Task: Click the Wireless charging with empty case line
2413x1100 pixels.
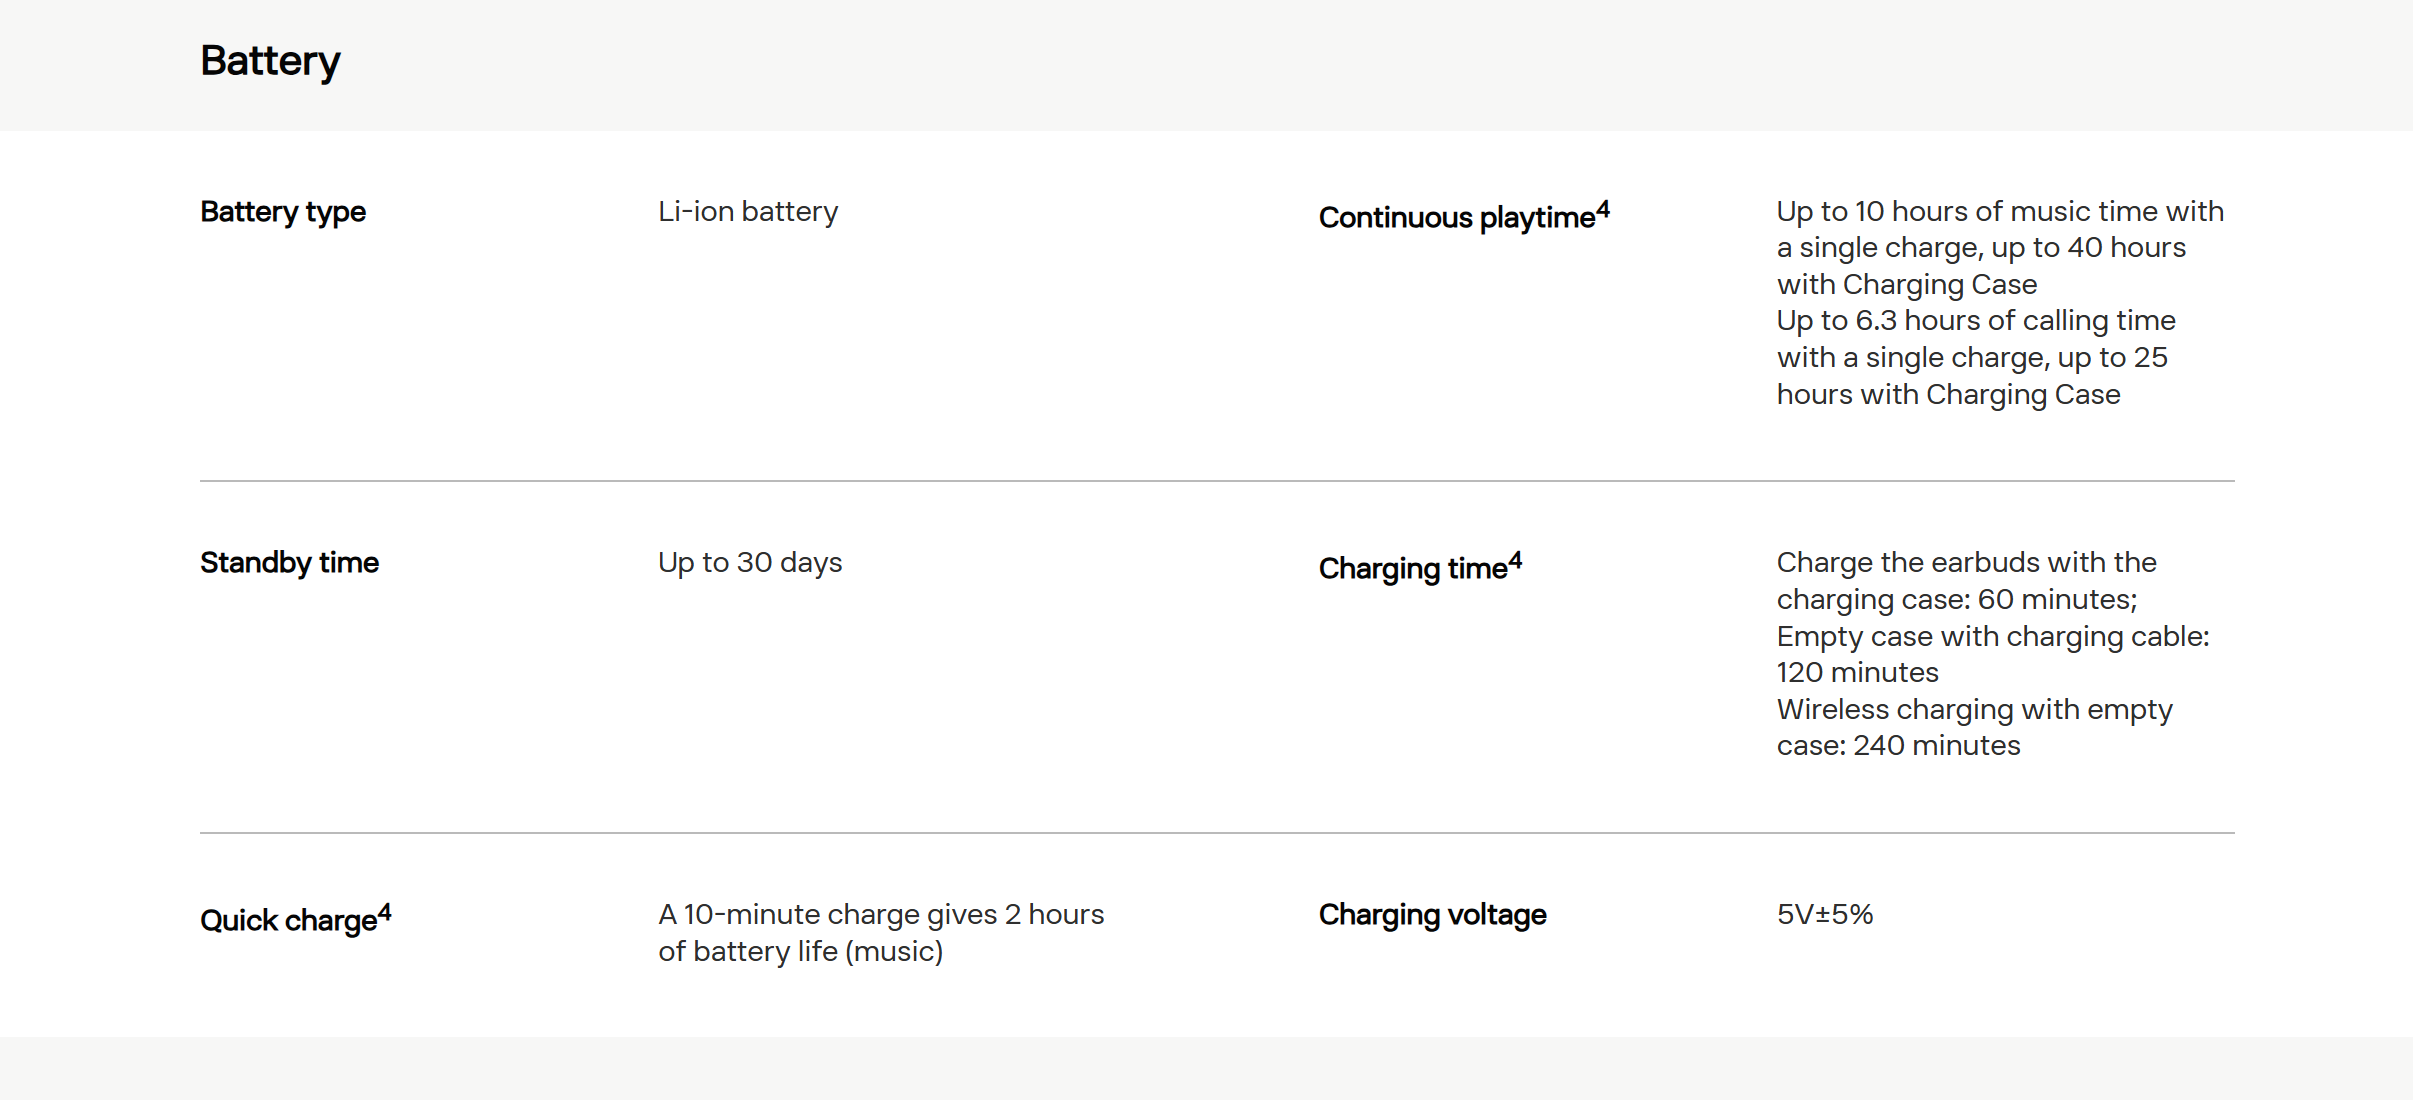Action: pyautogui.click(x=1974, y=710)
